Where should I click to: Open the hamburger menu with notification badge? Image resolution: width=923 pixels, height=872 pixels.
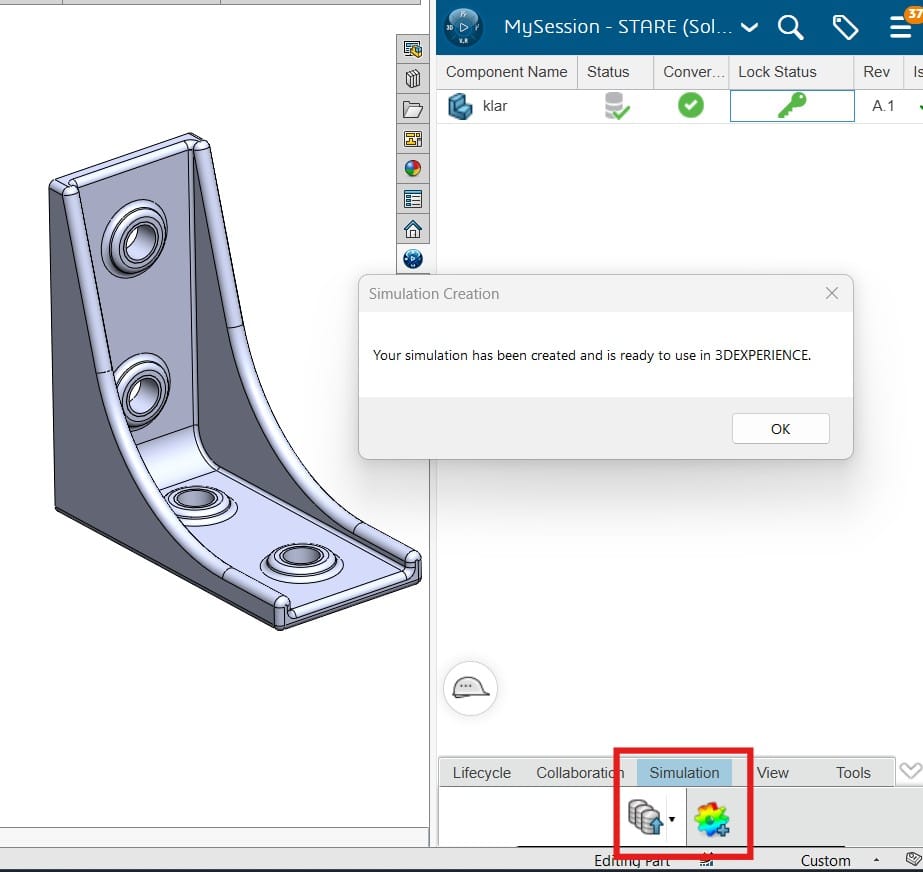901,27
